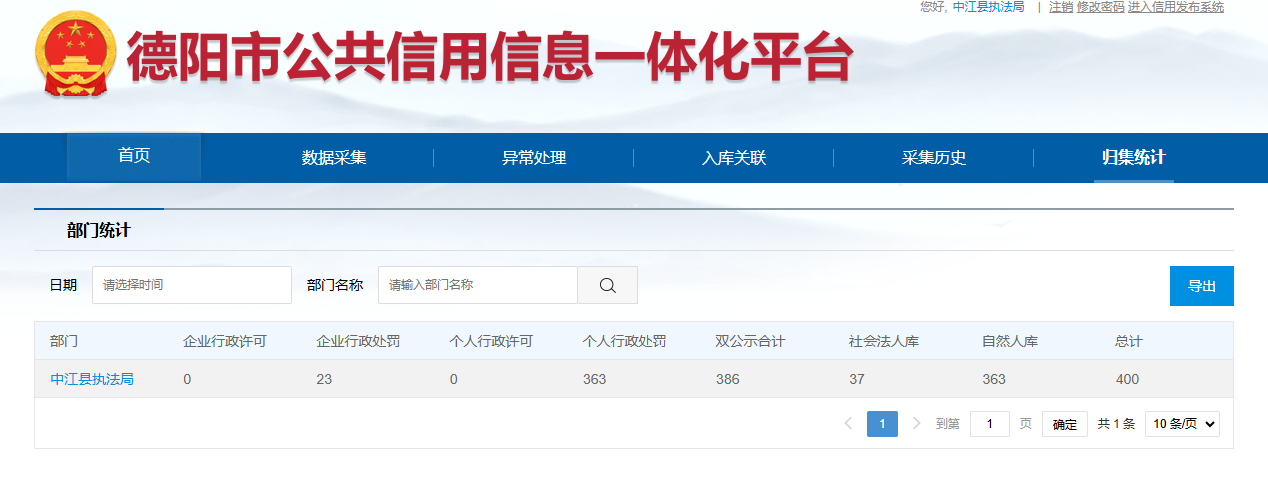Click the 企业行政处罚 column header

pyautogui.click(x=358, y=342)
